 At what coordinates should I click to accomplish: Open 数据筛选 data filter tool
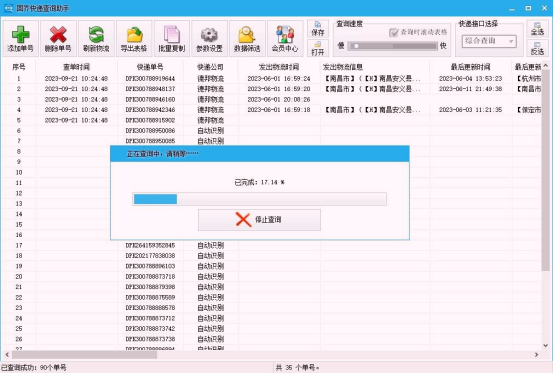tap(247, 39)
